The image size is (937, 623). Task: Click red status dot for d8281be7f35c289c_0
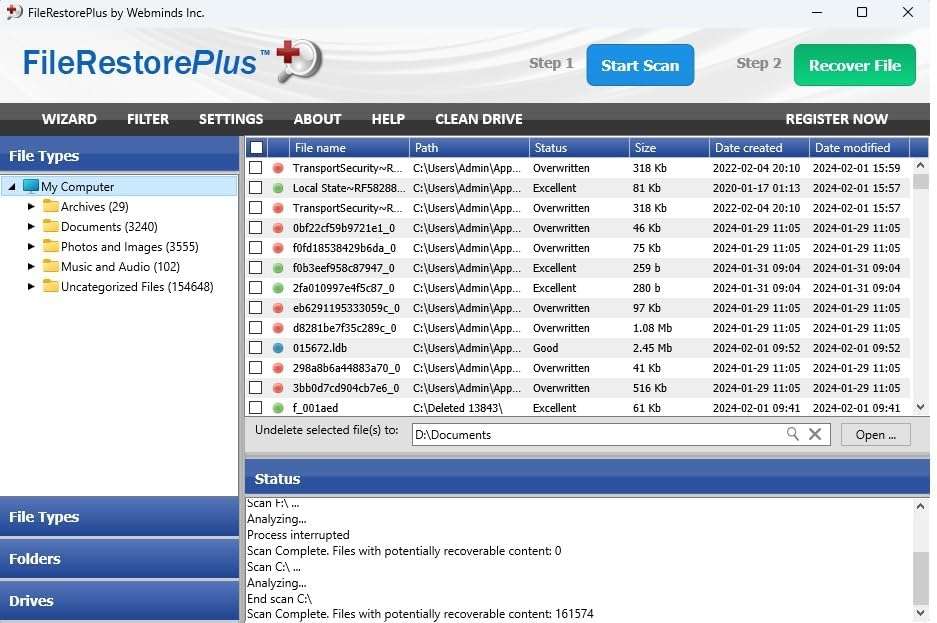(278, 328)
